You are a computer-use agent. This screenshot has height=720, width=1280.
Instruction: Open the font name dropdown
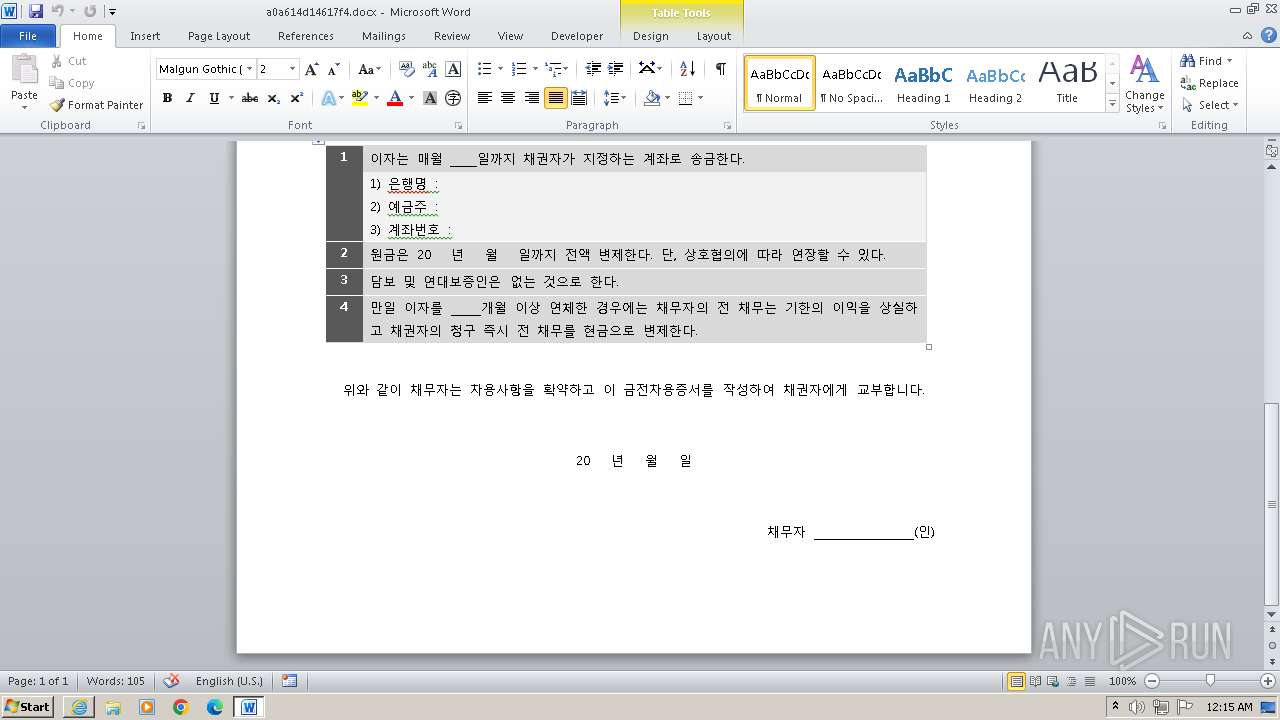click(x=249, y=69)
